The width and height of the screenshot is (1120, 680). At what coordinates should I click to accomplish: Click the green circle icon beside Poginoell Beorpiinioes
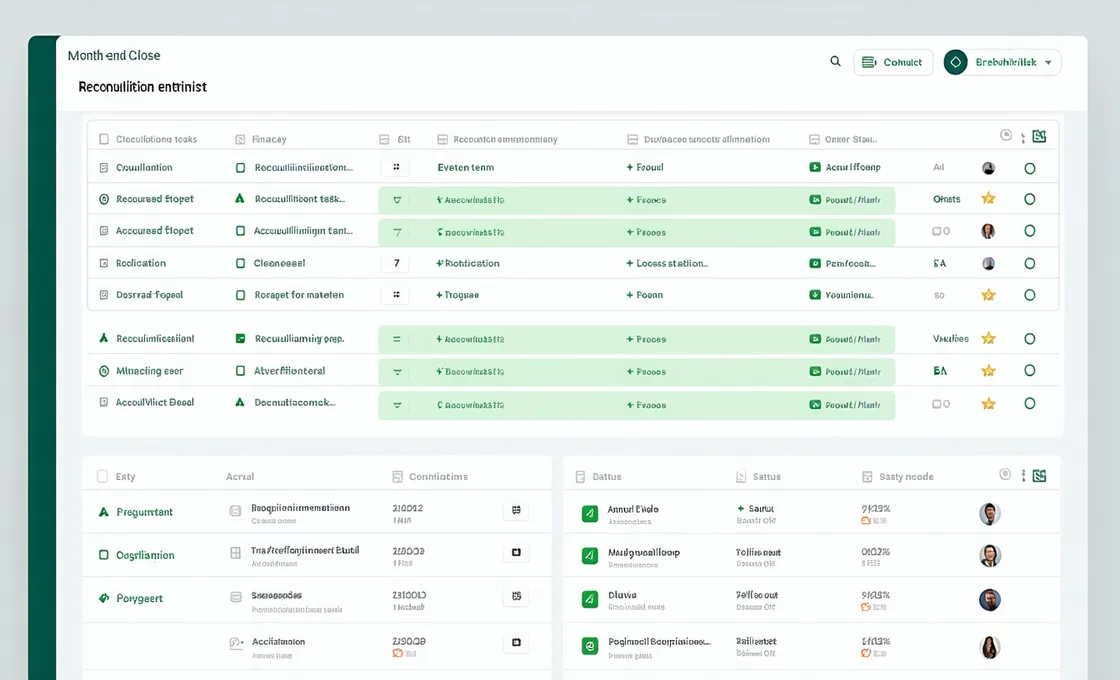(x=590, y=646)
